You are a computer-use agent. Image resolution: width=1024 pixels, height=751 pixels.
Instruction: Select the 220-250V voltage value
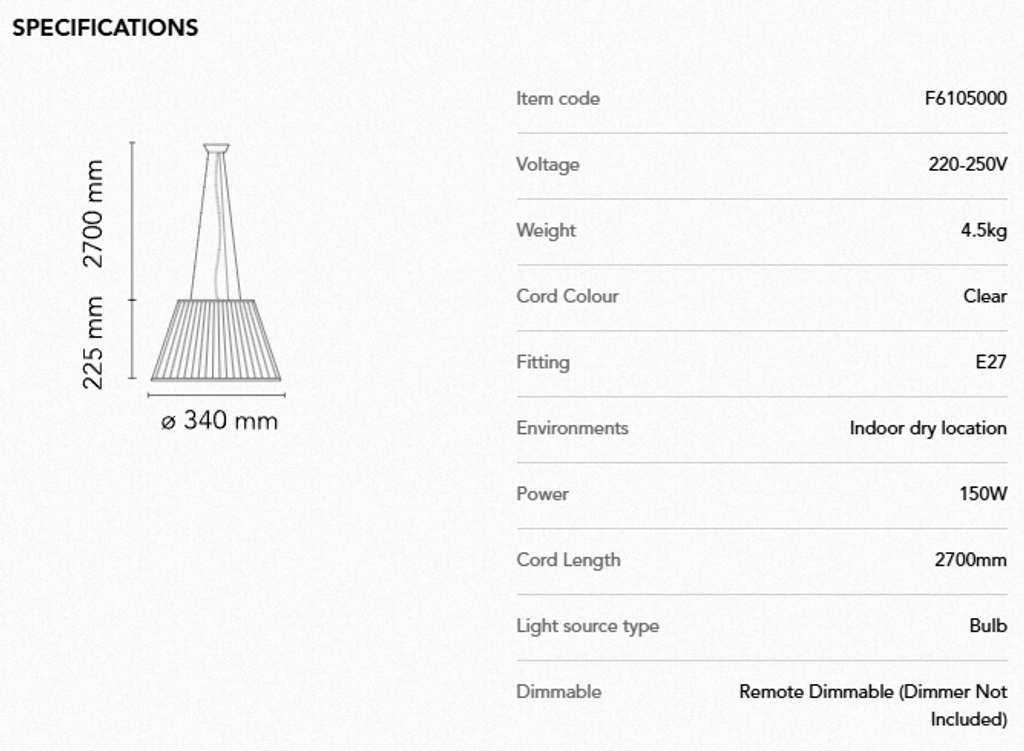pyautogui.click(x=967, y=164)
